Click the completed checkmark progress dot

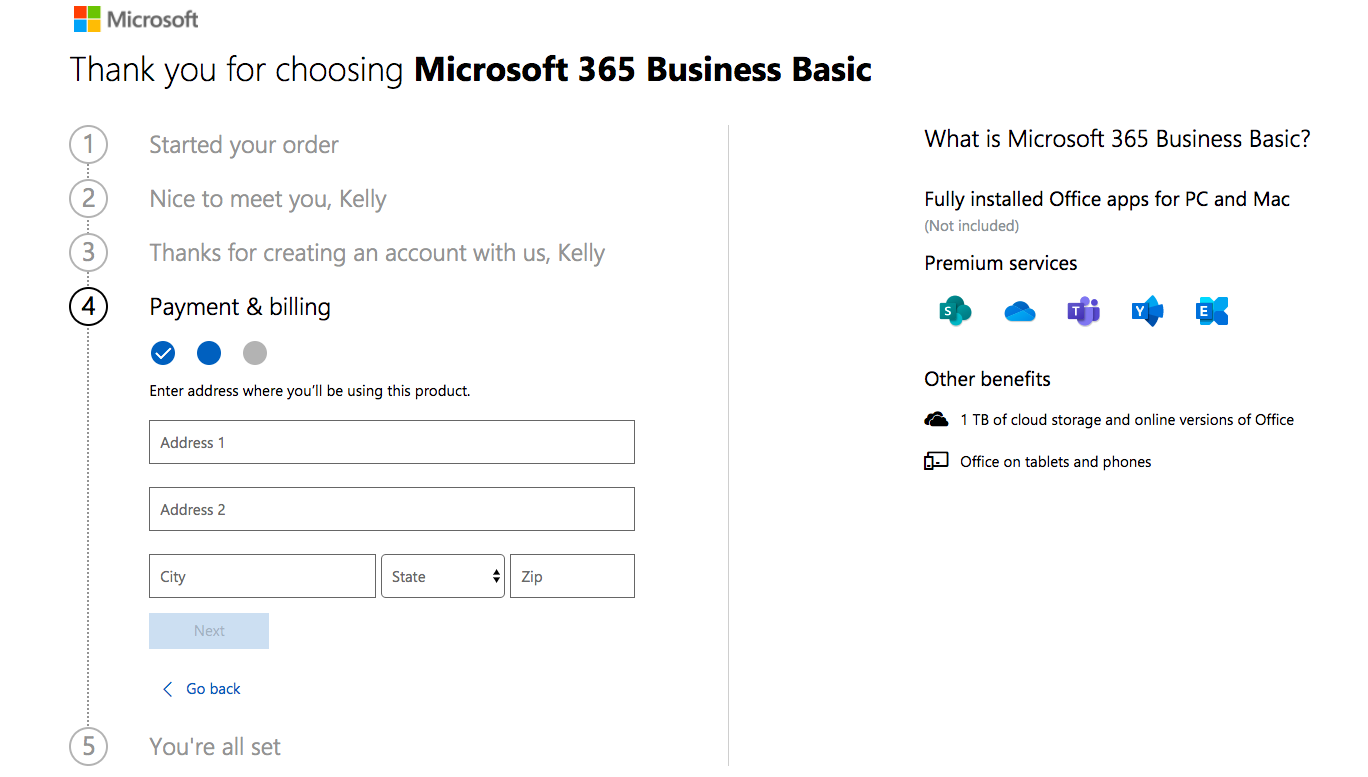(163, 353)
